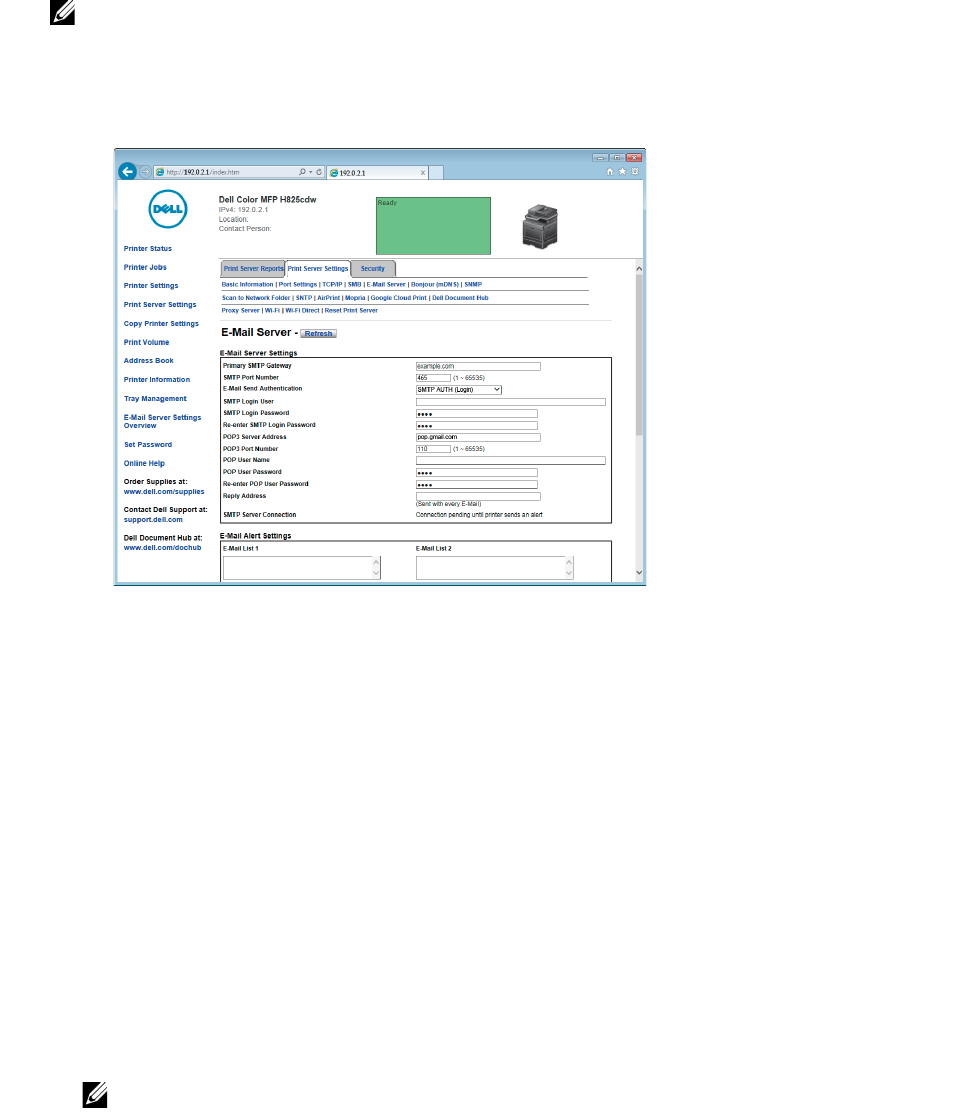Close the 192.0.2.1 browser tab
964x1117 pixels.
pos(423,173)
